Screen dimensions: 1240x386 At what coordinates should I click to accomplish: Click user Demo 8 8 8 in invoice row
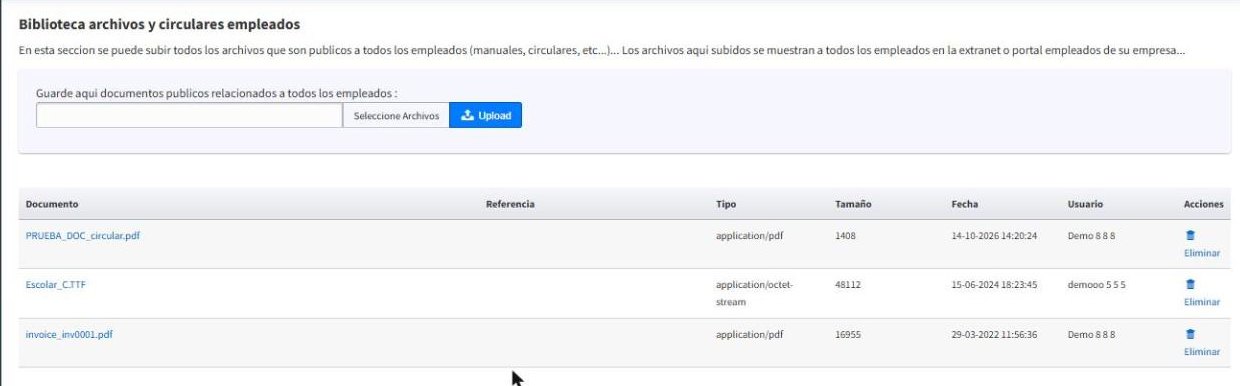coord(1093,335)
